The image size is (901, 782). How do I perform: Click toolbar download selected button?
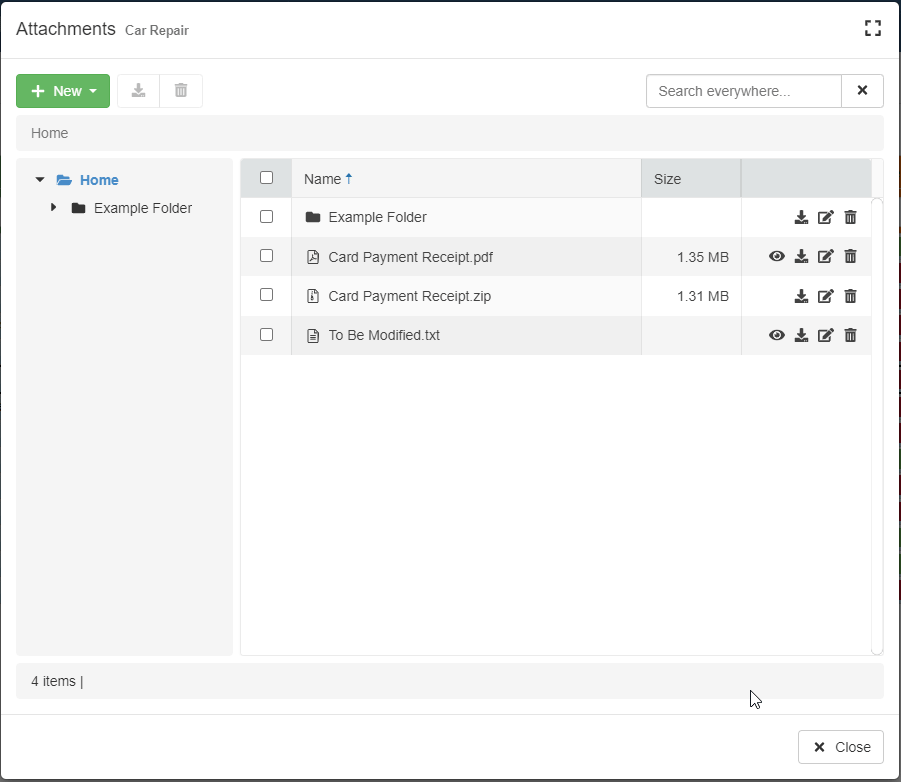tap(139, 91)
